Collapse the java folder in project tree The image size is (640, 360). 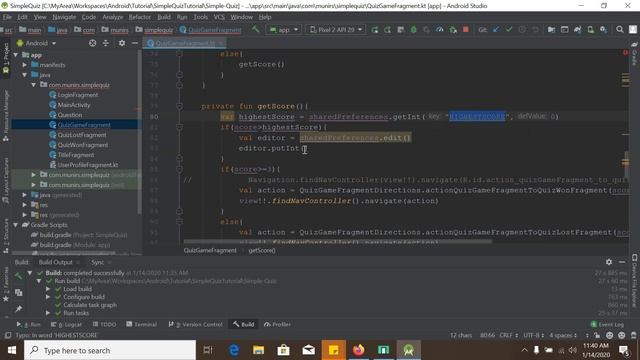click(x=24, y=75)
